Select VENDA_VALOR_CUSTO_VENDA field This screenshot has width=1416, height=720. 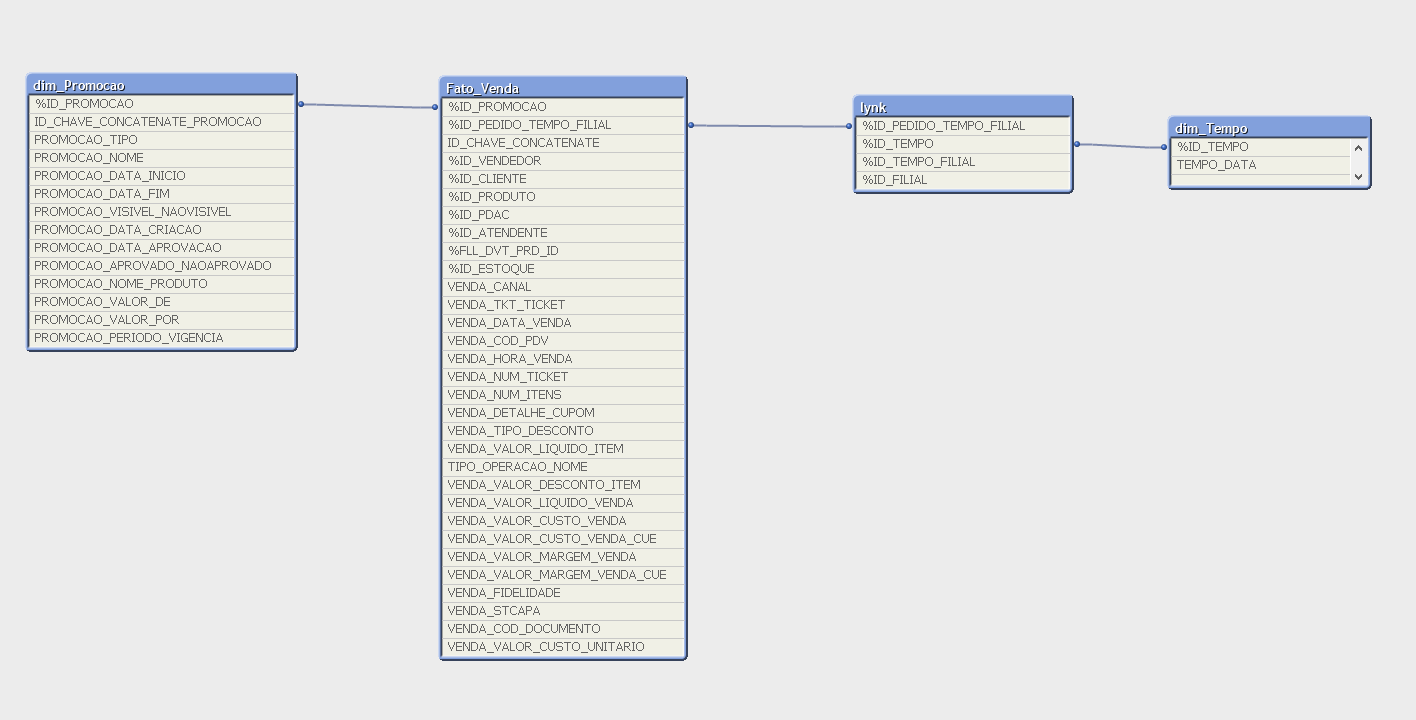point(563,521)
